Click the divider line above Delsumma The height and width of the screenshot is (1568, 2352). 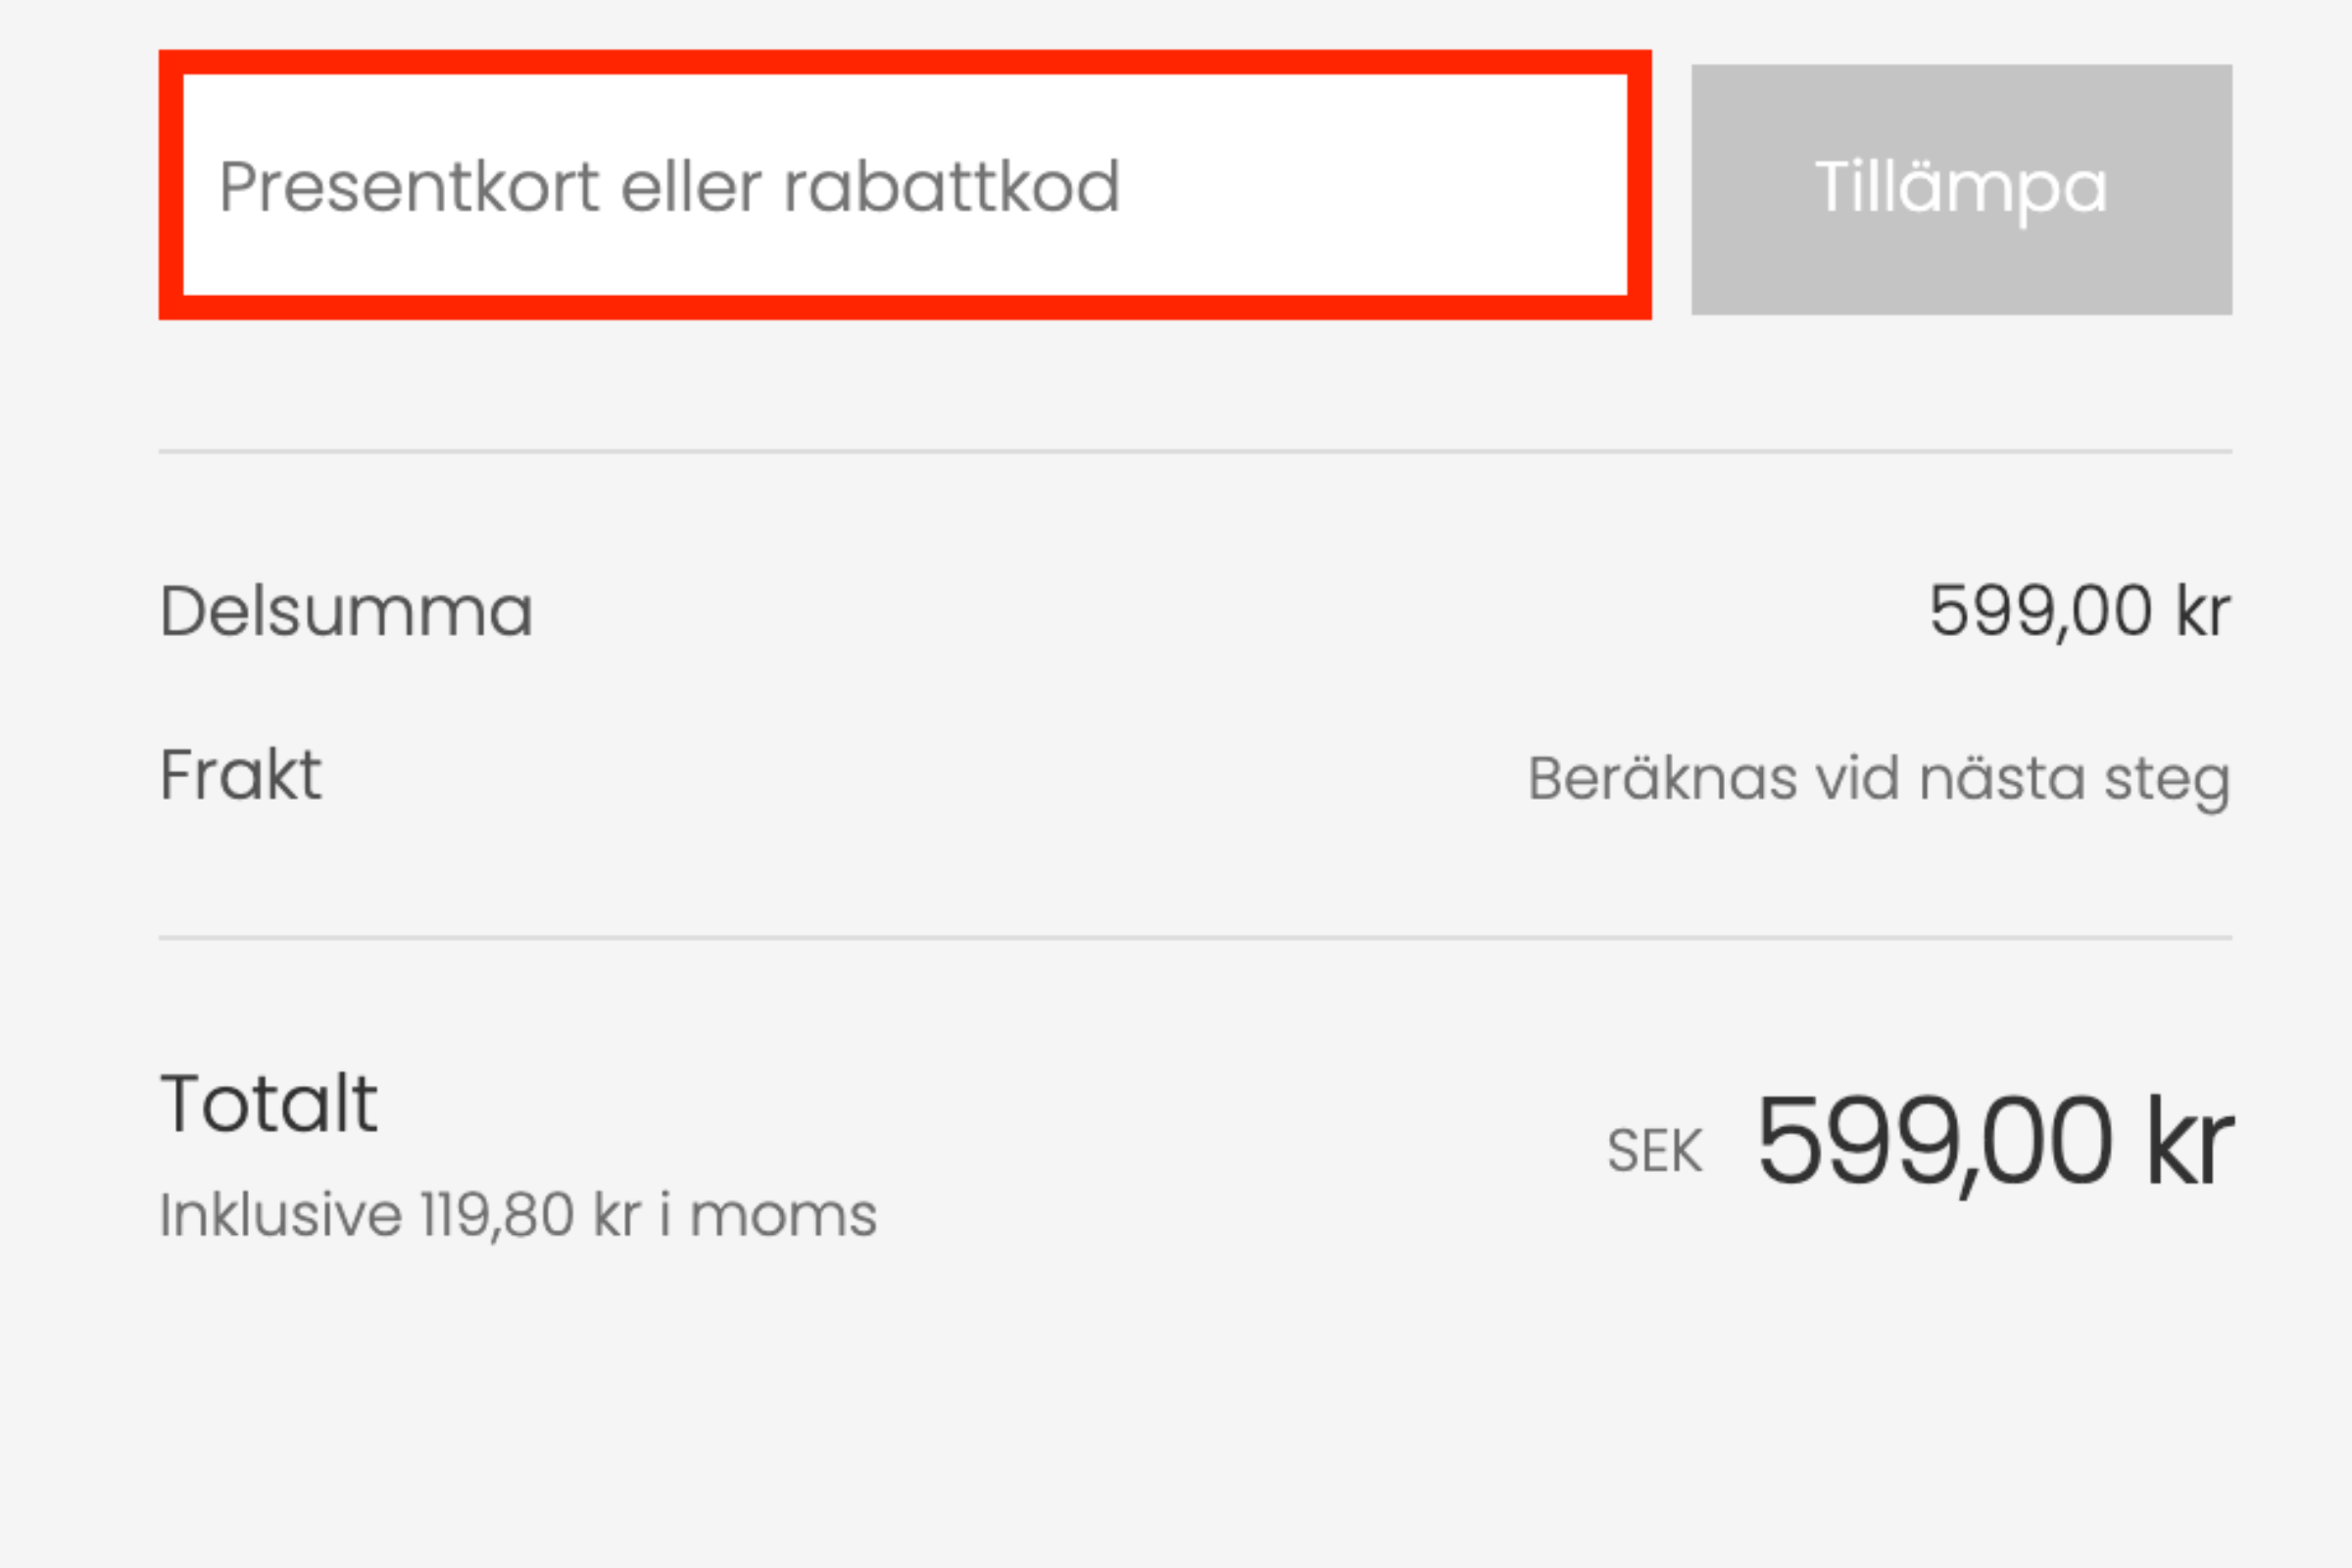pyautogui.click(x=1195, y=452)
